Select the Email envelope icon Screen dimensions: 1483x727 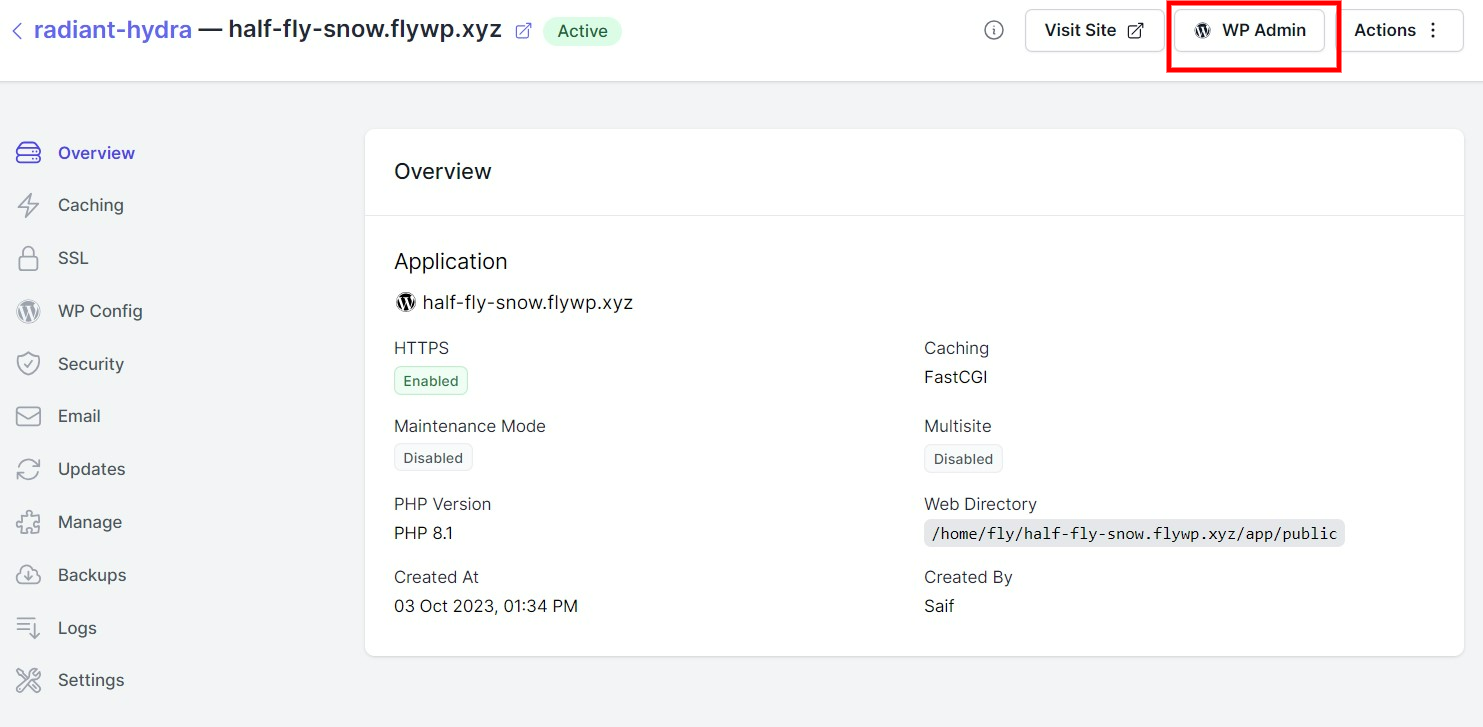coord(28,416)
